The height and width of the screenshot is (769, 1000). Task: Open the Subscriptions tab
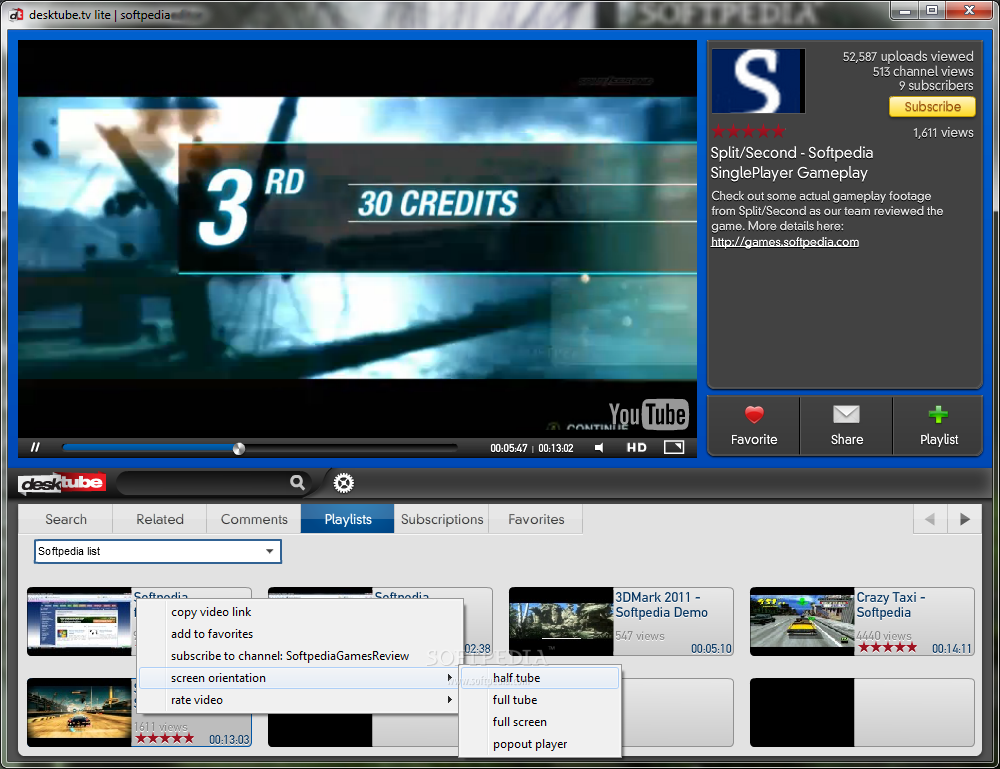click(x=442, y=519)
